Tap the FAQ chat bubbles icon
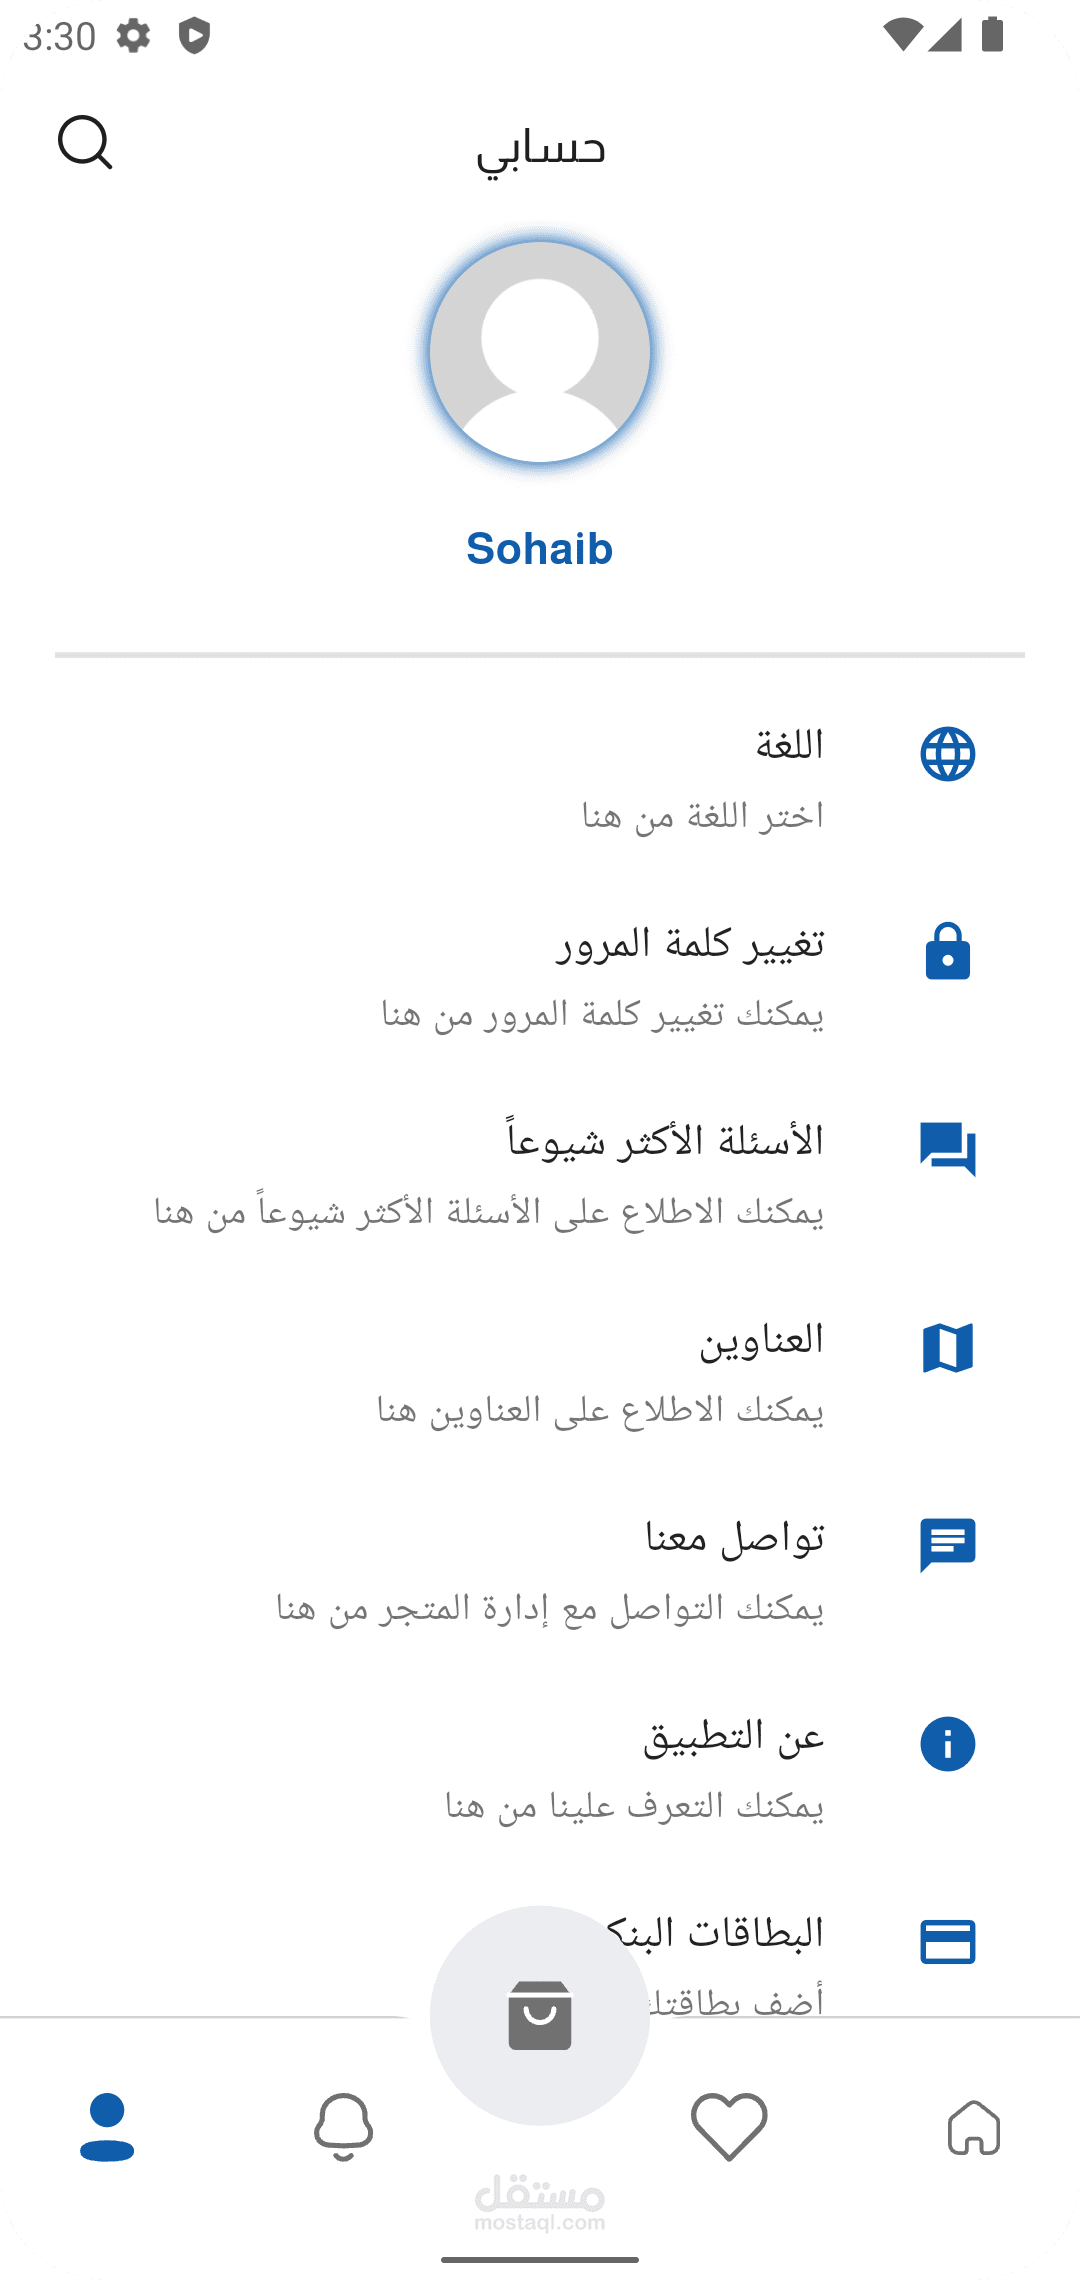Viewport: 1080px width, 2280px height. coord(947,1148)
